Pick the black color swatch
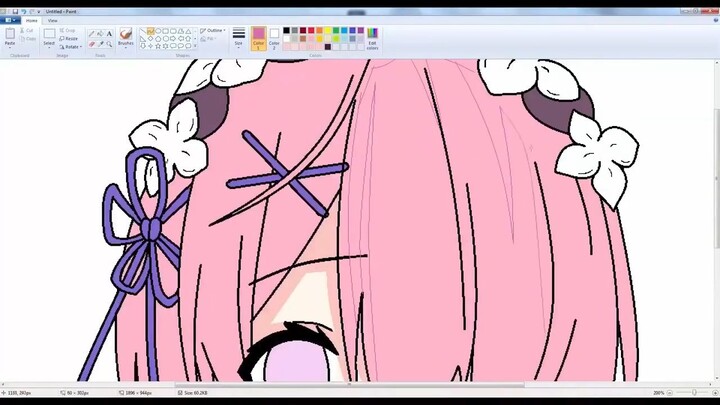This screenshot has width=720, height=405. tap(286, 30)
